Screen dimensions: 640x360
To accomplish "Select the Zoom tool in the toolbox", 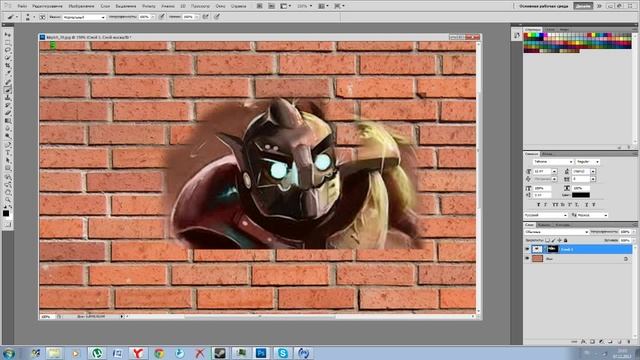I will click(7, 199).
